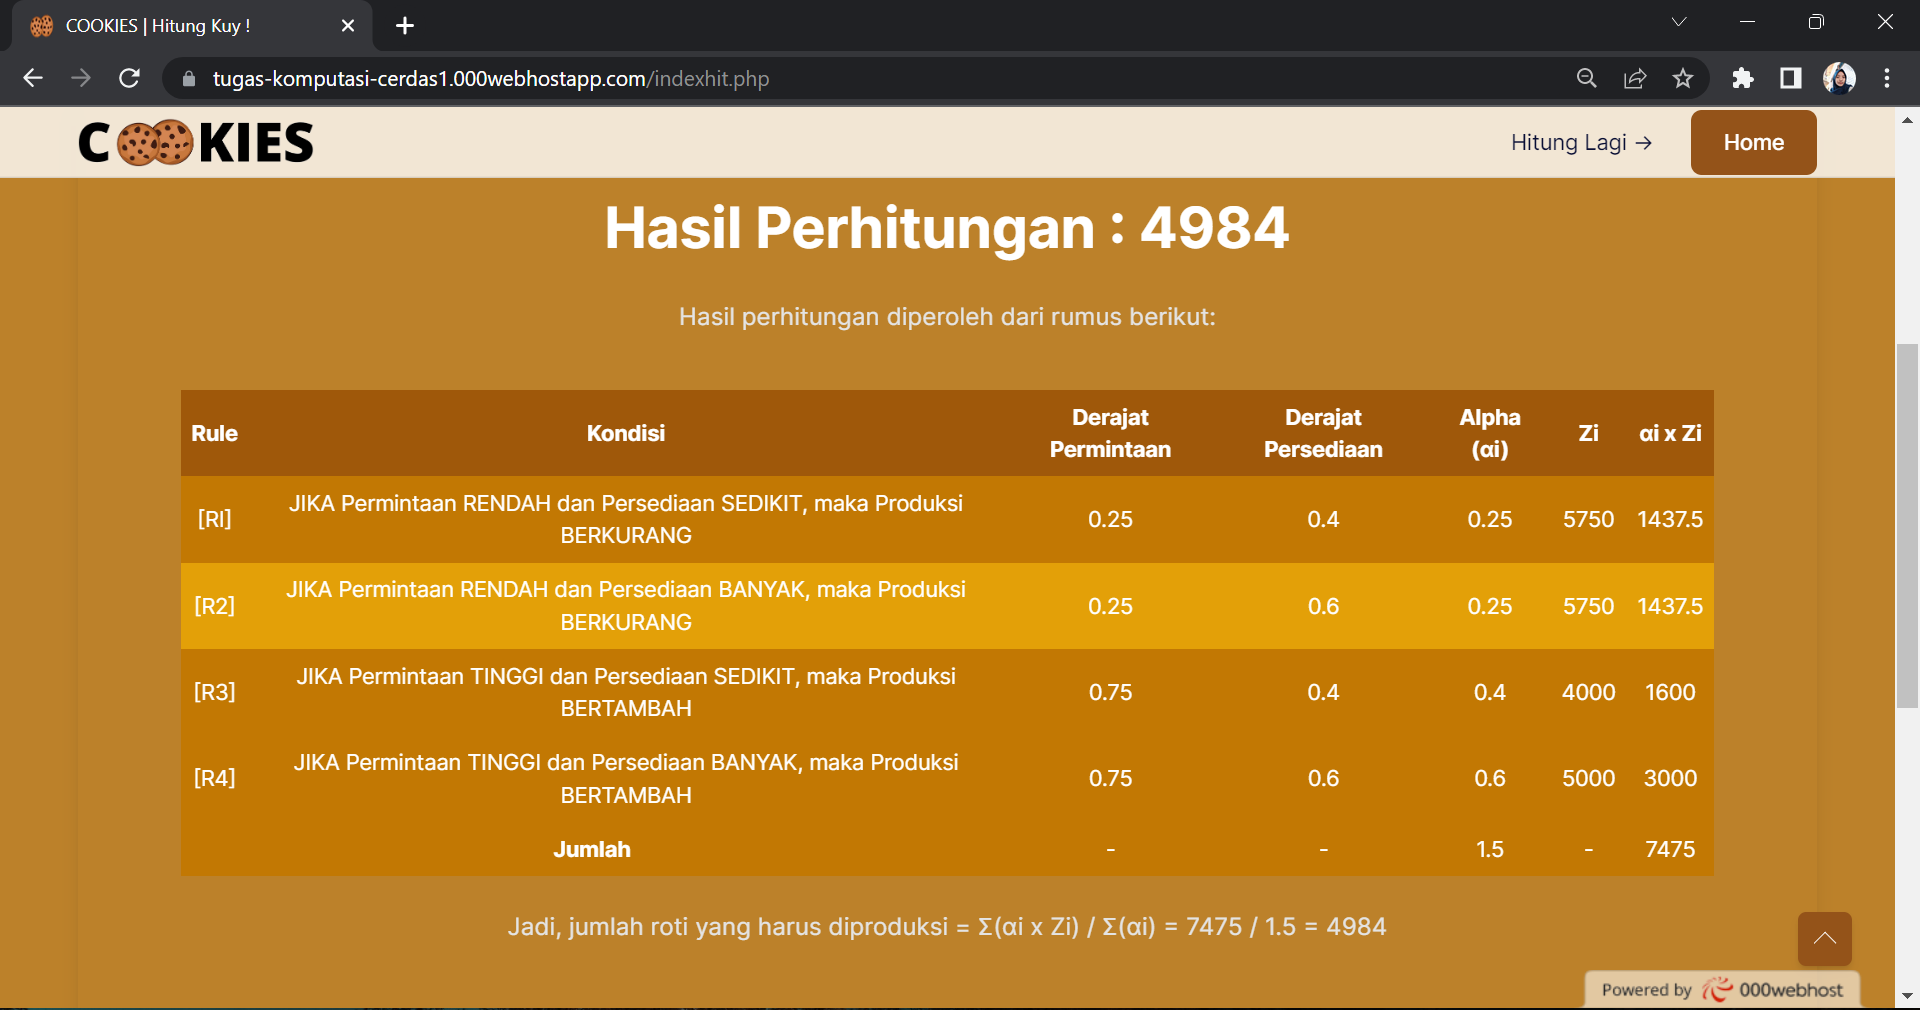1920x1010 pixels.
Task: Click the share page icon
Action: 1635,78
